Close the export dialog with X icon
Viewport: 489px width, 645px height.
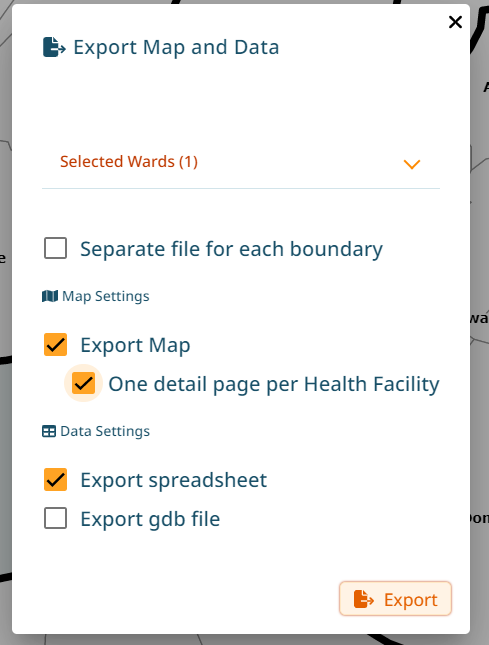tap(455, 22)
